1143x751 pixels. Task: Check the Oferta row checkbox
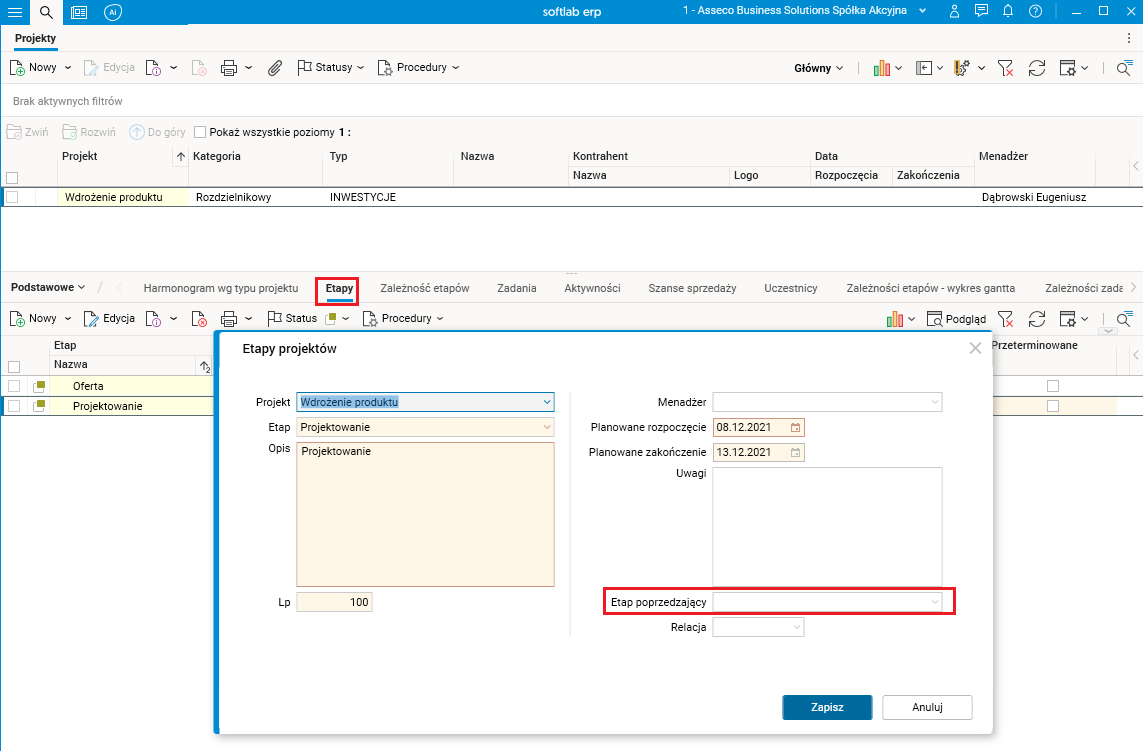tap(14, 386)
